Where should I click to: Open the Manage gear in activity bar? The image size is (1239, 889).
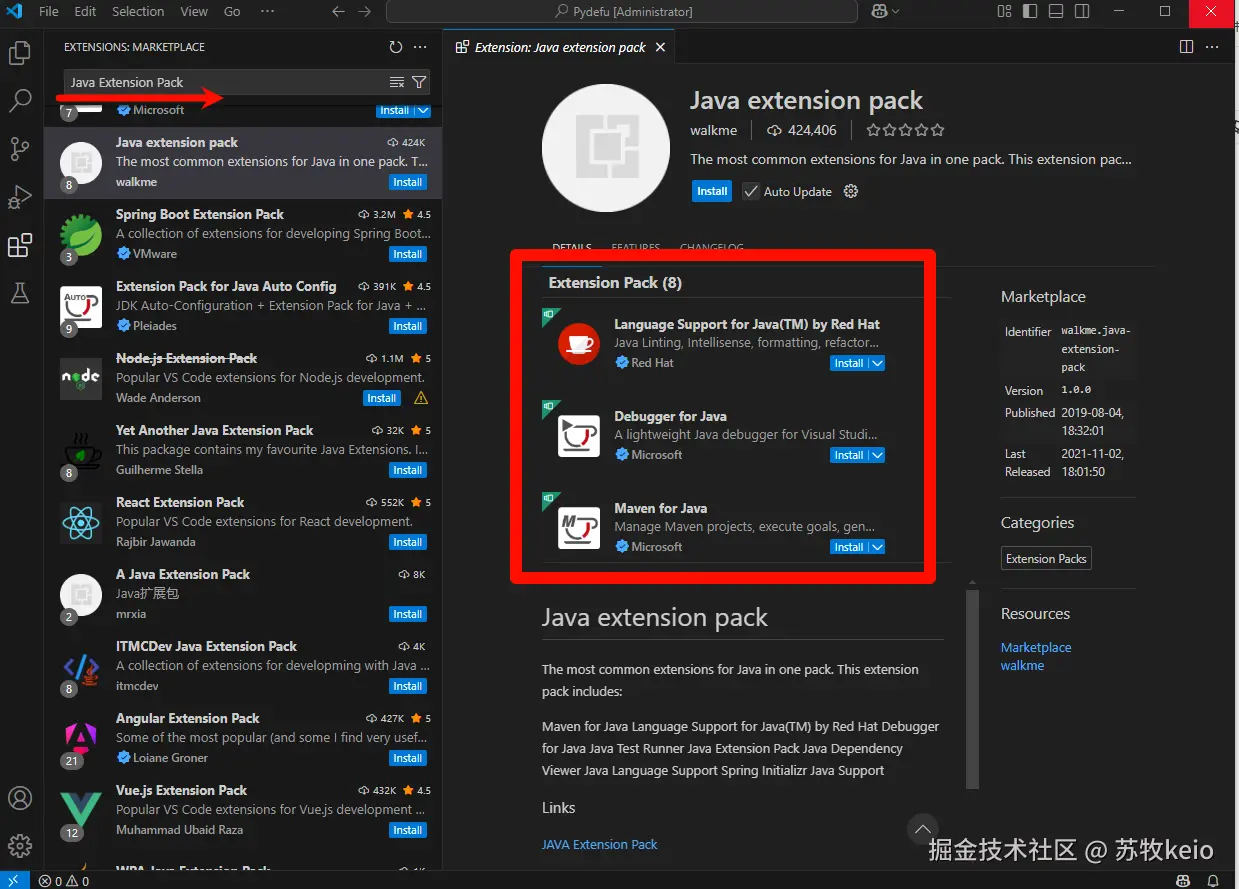[20, 846]
